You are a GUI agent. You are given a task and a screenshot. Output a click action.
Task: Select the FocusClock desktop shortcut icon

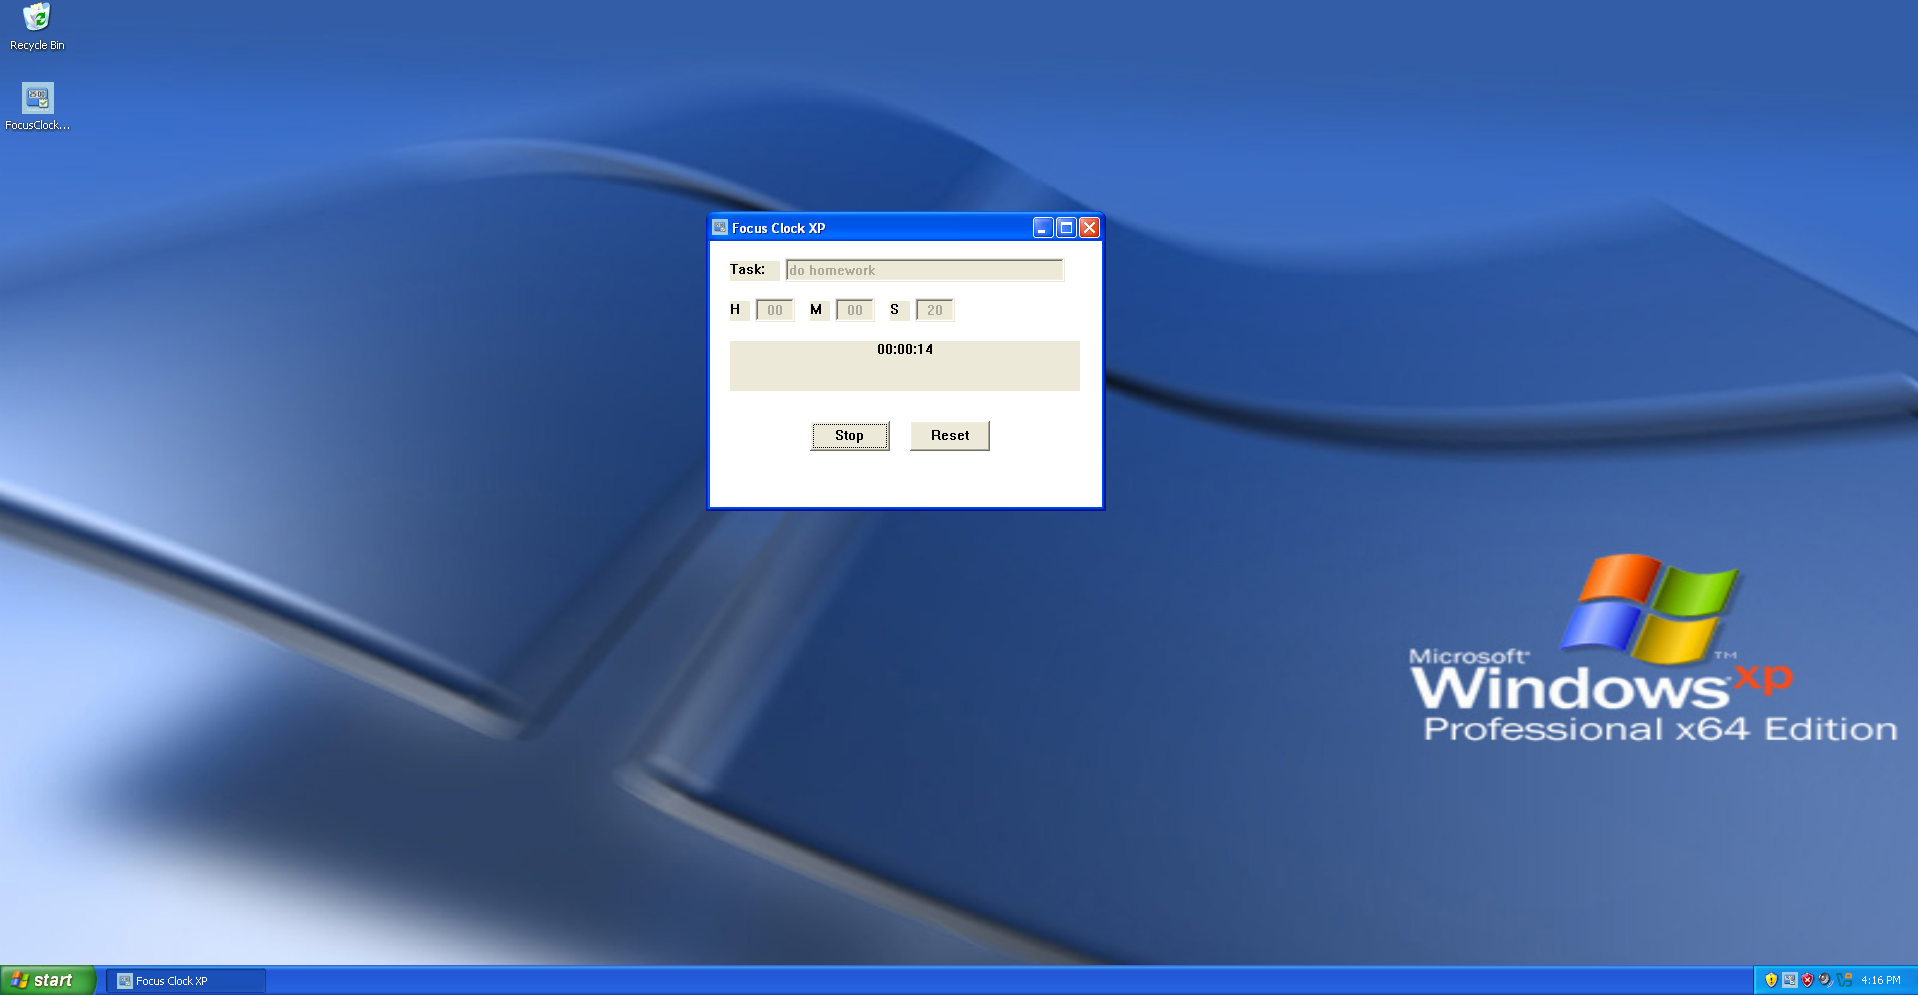point(37,106)
